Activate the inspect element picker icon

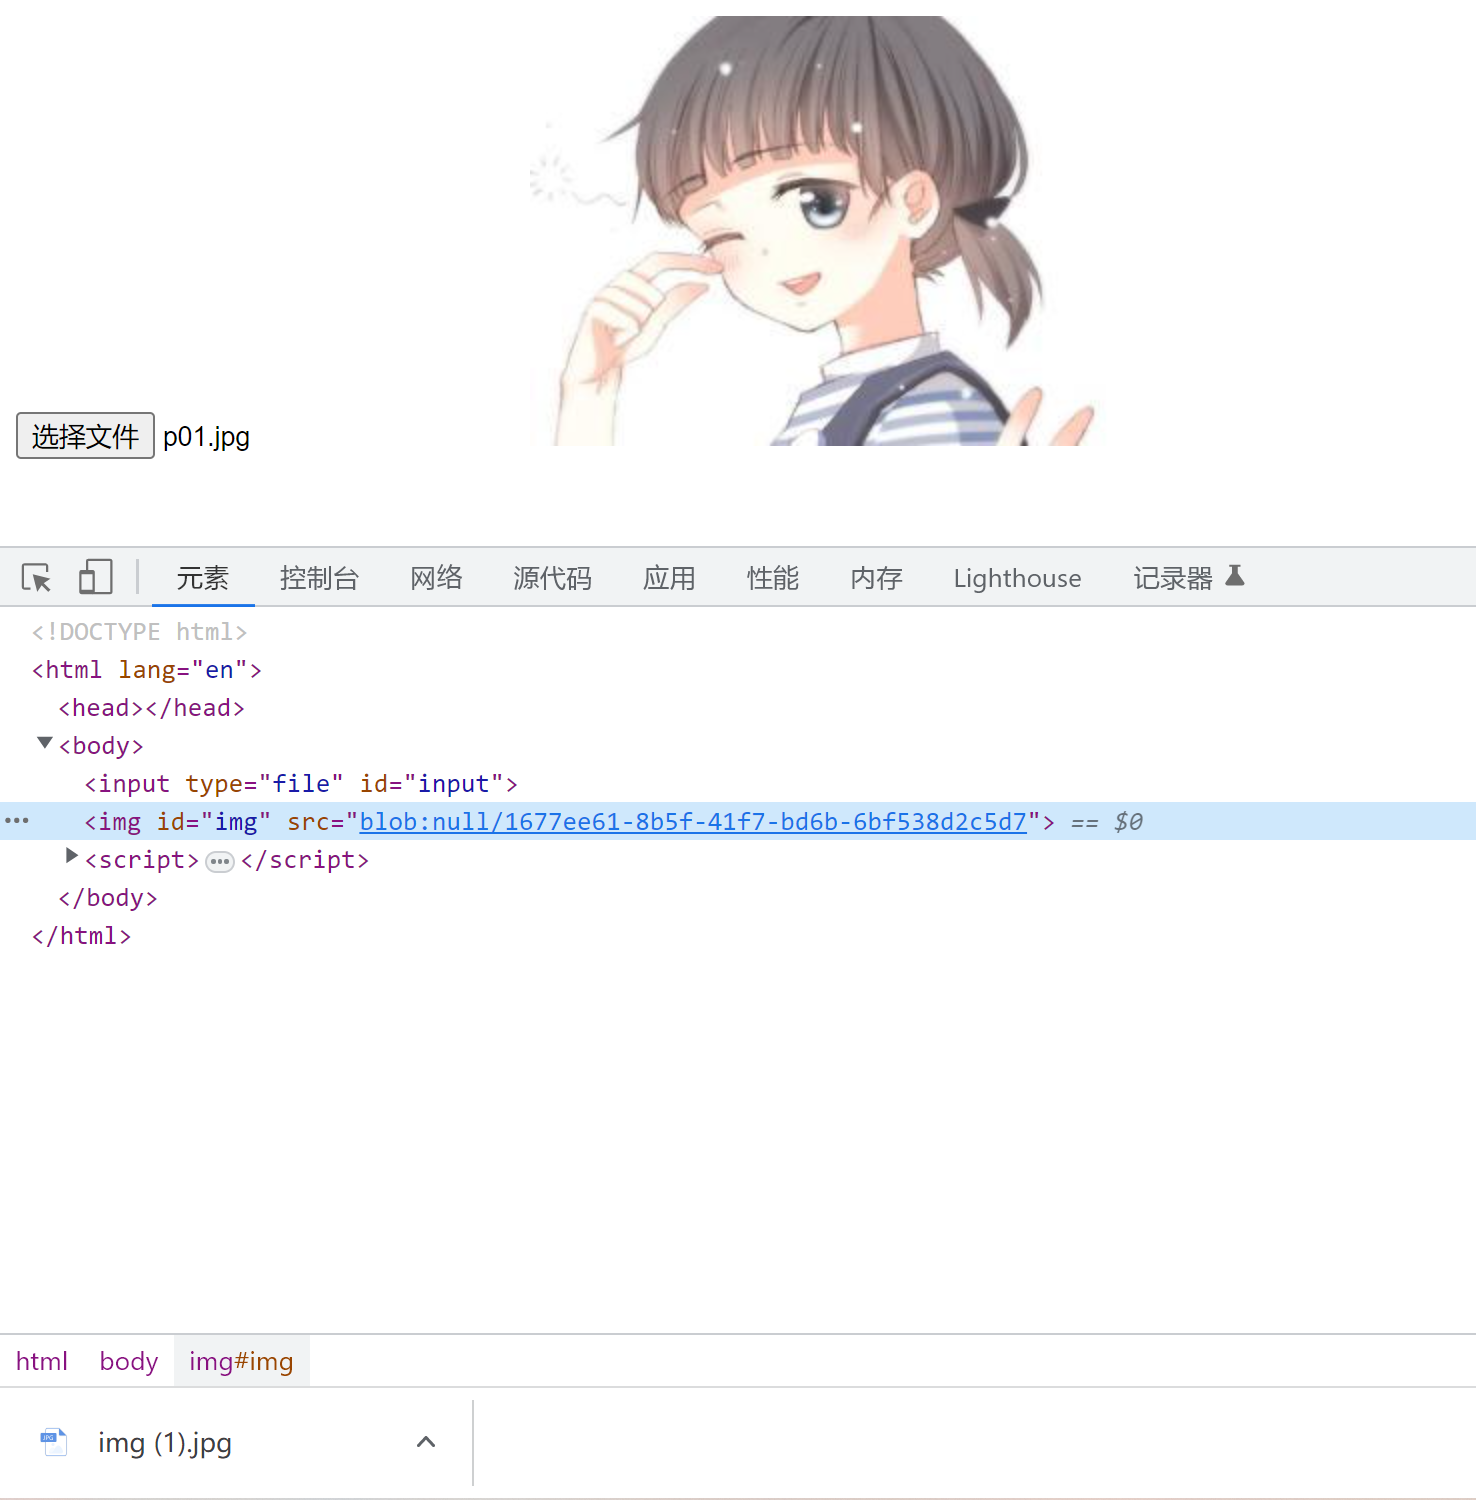click(x=36, y=578)
